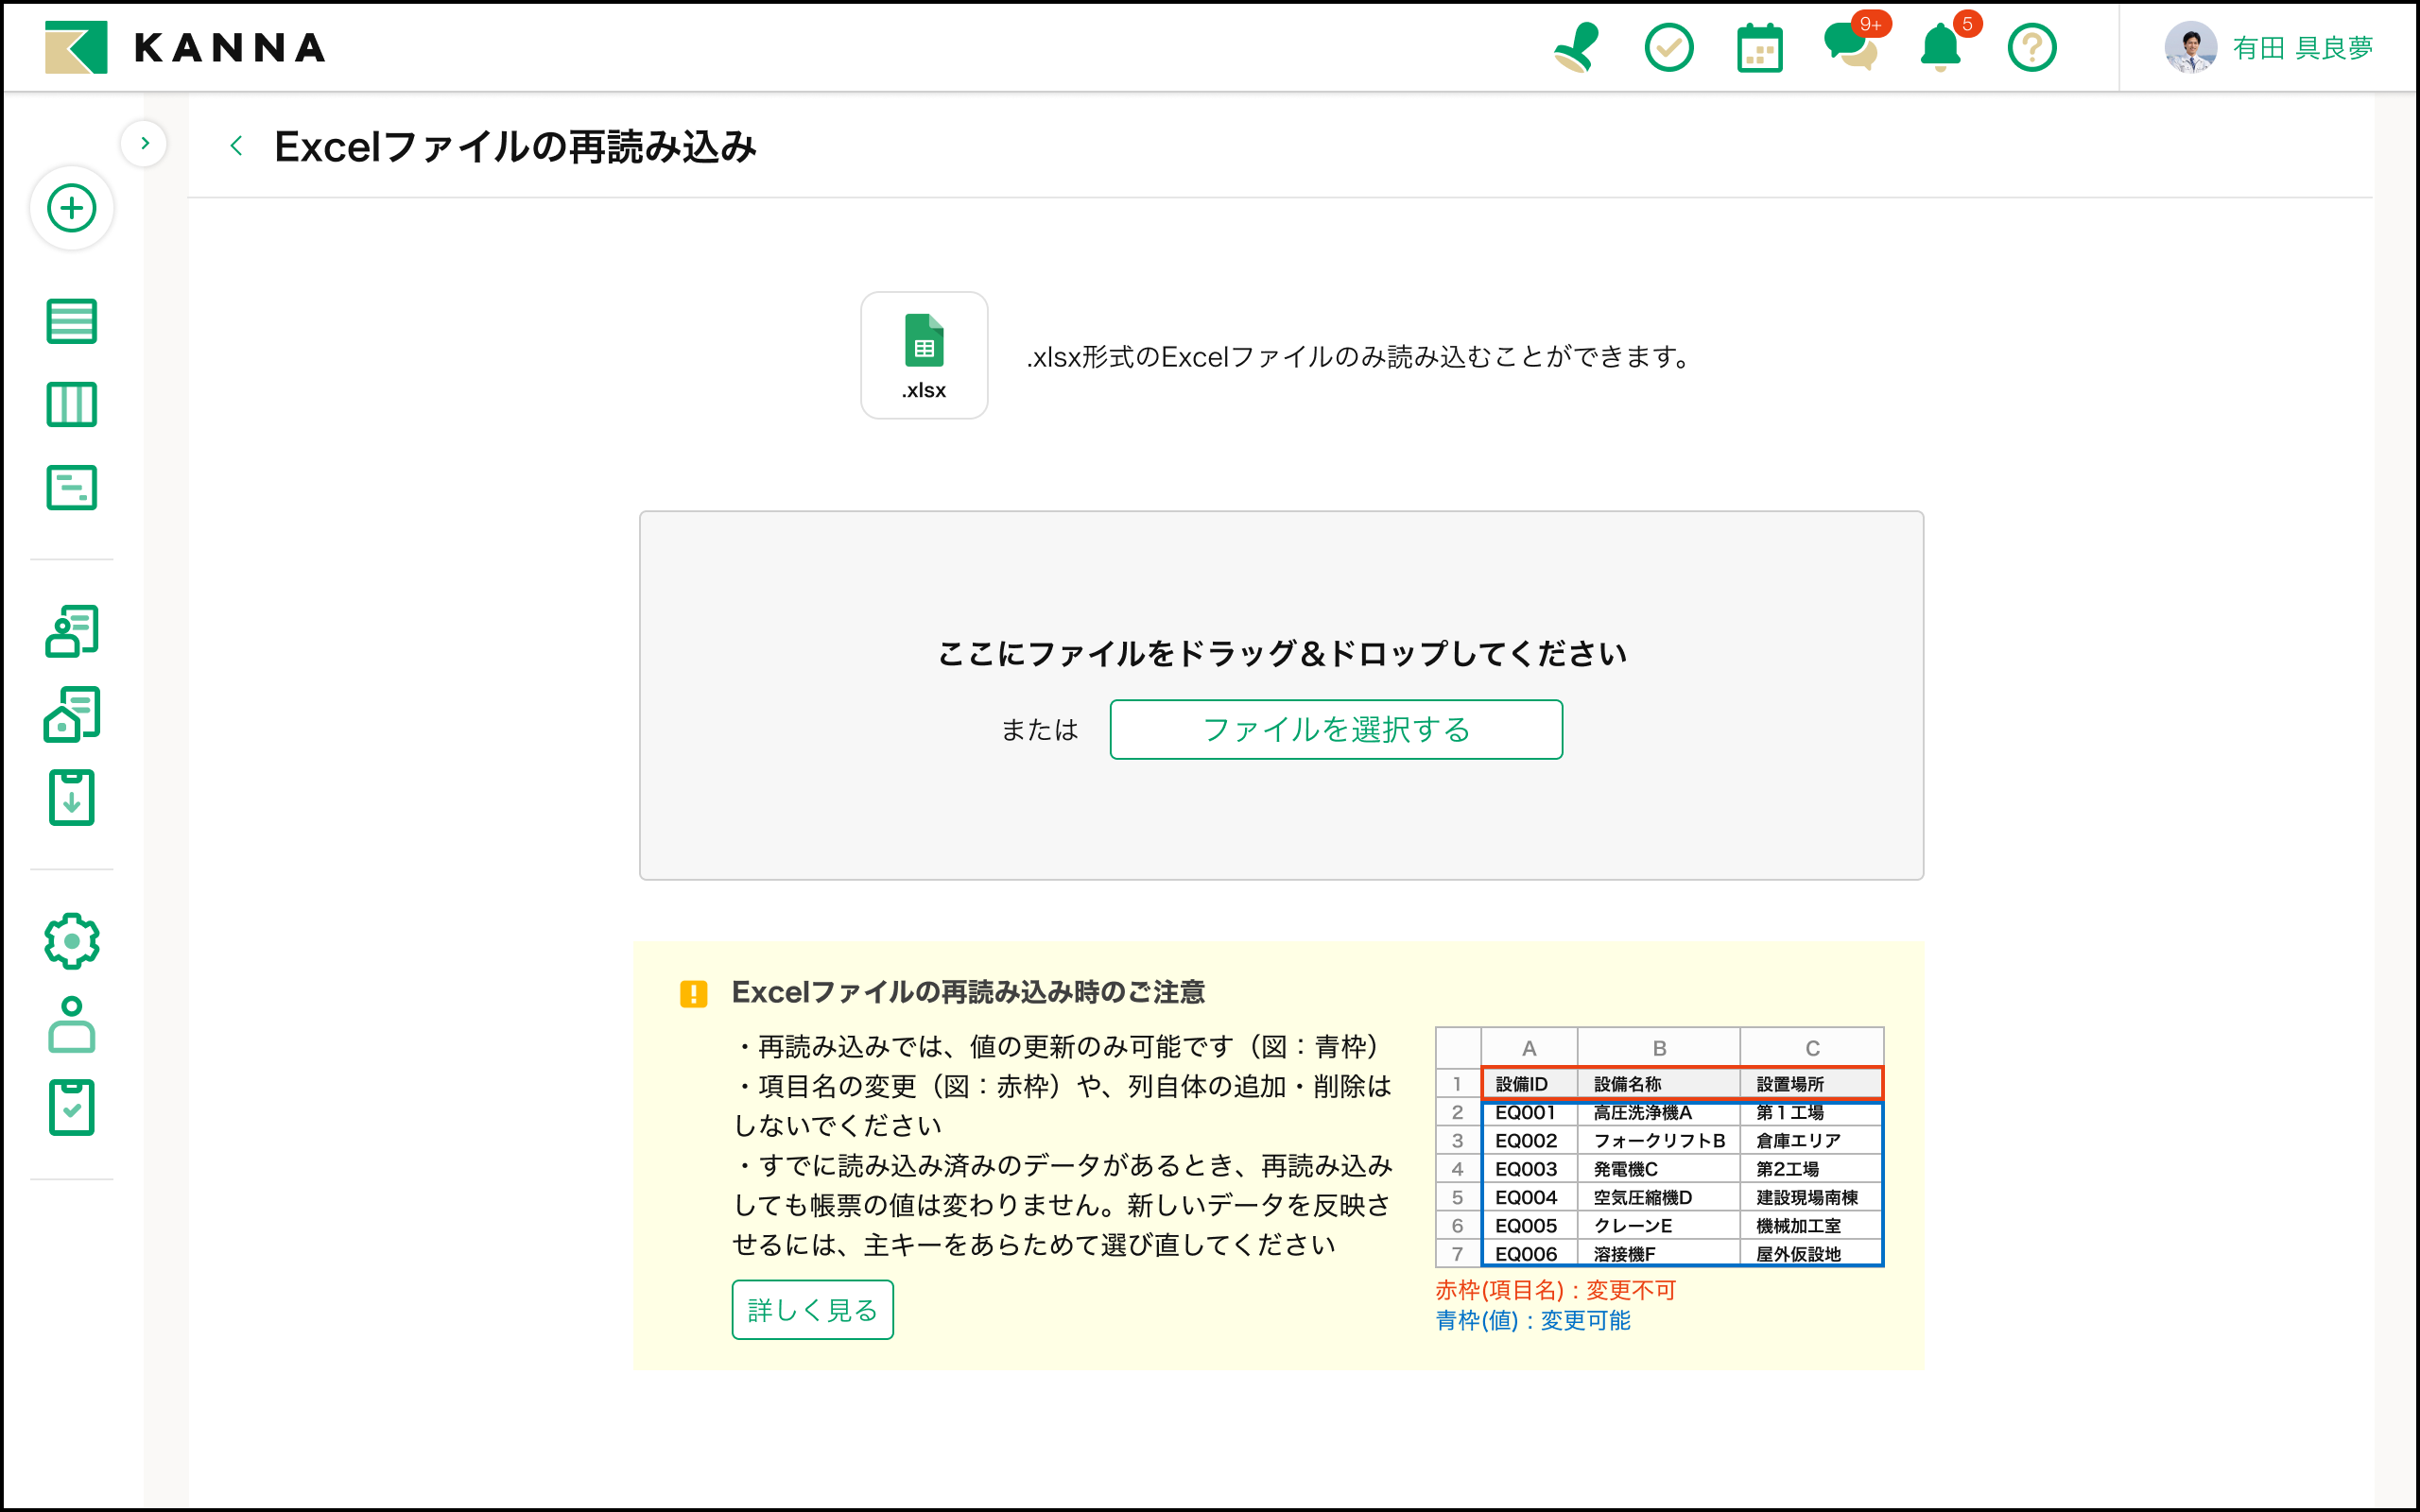Open notifications bell with 5 badge
The width and height of the screenshot is (2420, 1512).
coord(1940,47)
